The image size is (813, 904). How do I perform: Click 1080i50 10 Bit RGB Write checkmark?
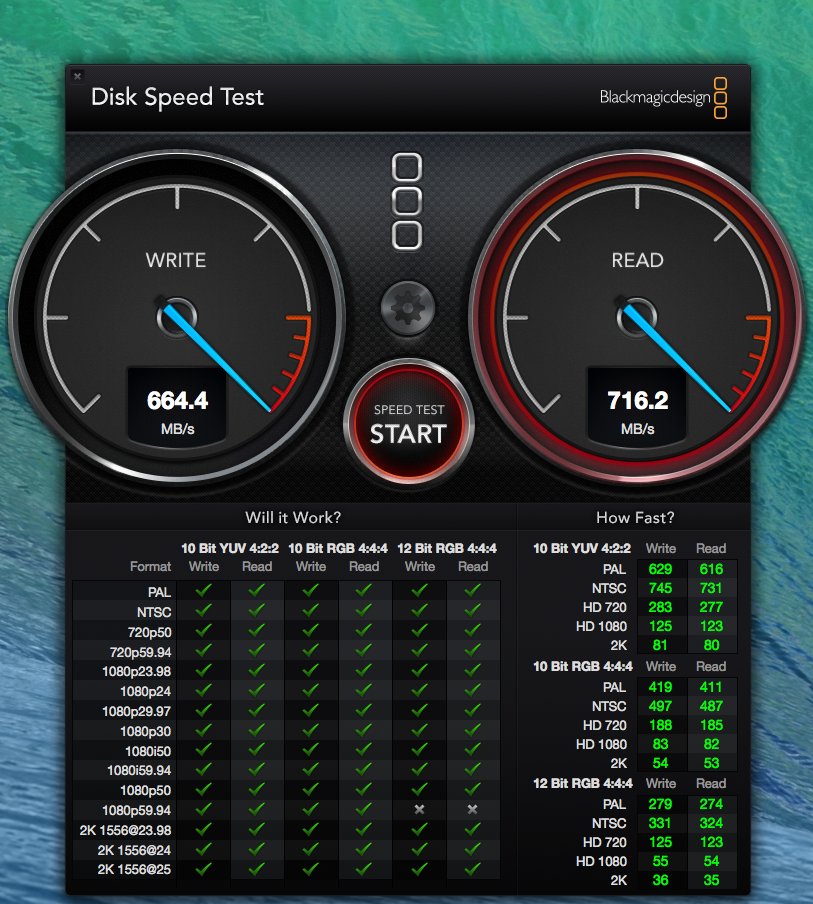pyautogui.click(x=310, y=749)
